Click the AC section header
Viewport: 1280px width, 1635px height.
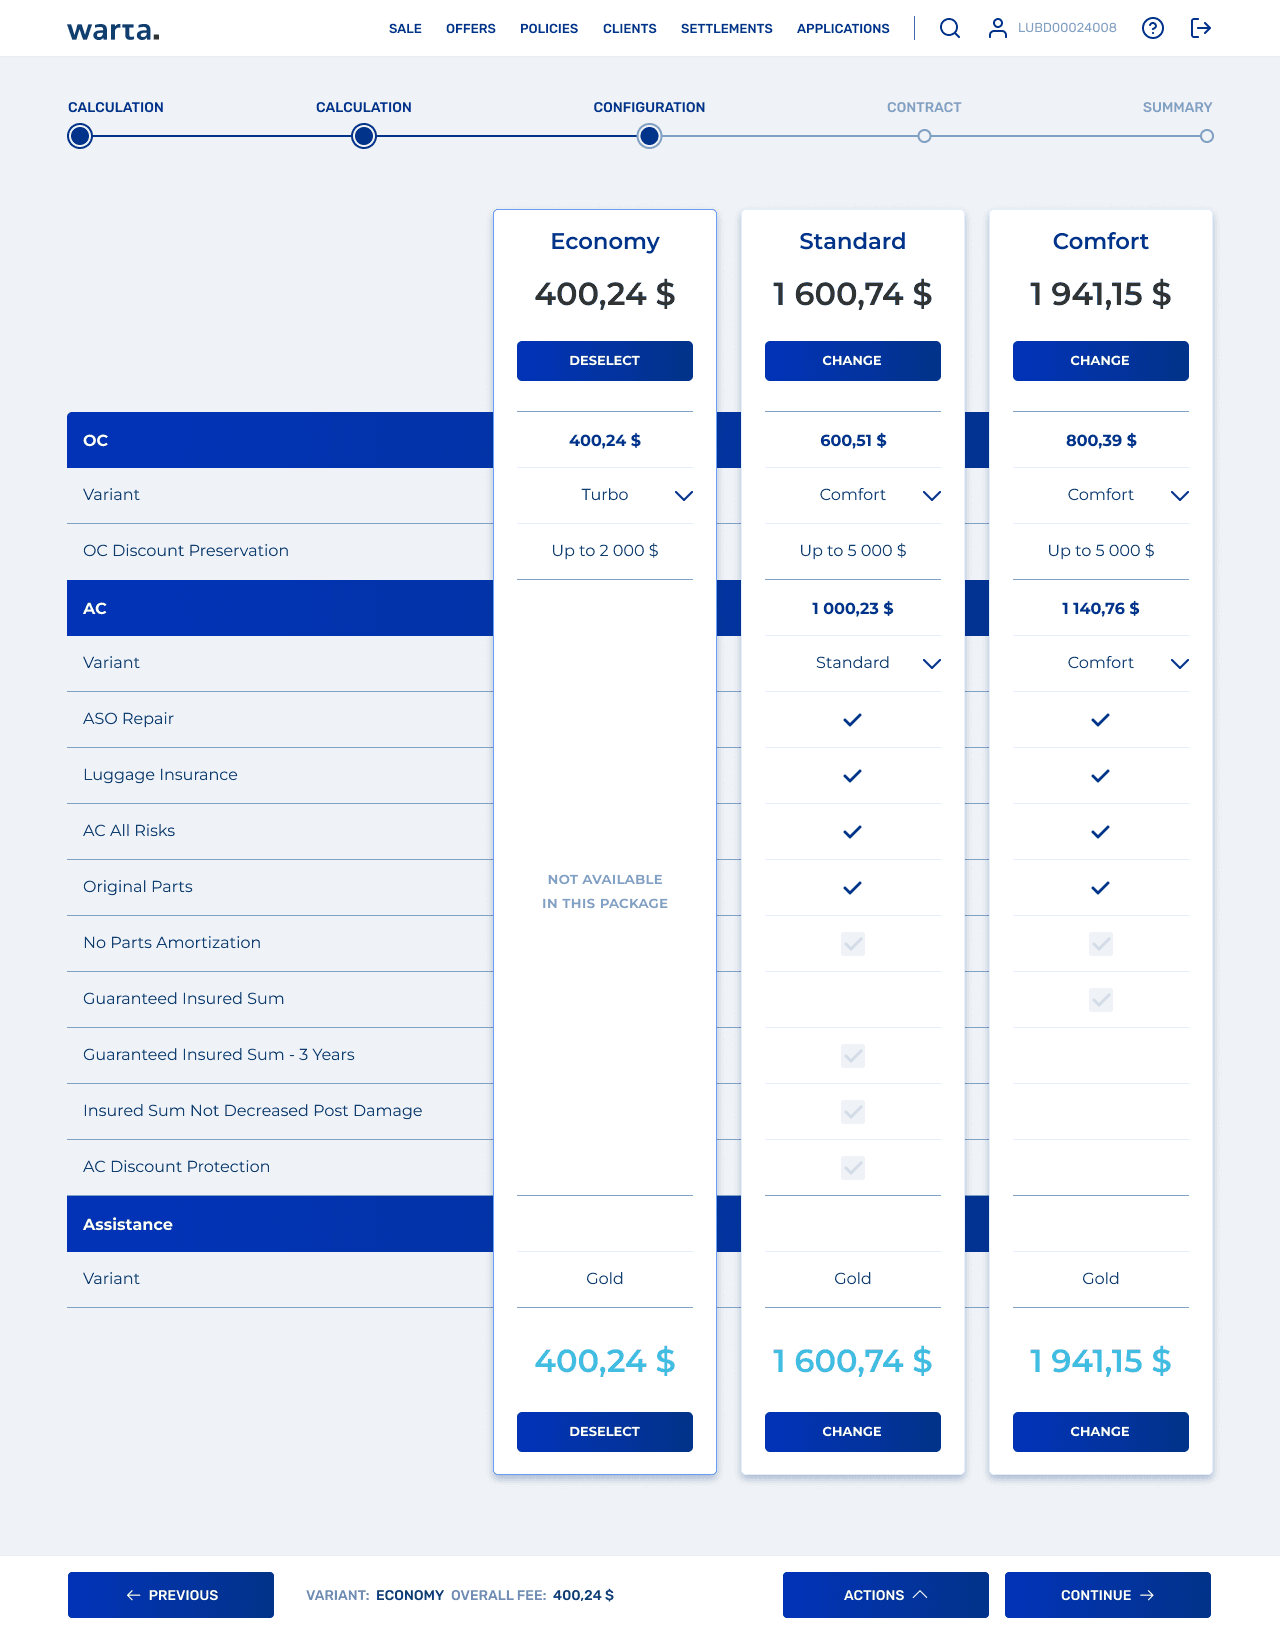click(280, 608)
